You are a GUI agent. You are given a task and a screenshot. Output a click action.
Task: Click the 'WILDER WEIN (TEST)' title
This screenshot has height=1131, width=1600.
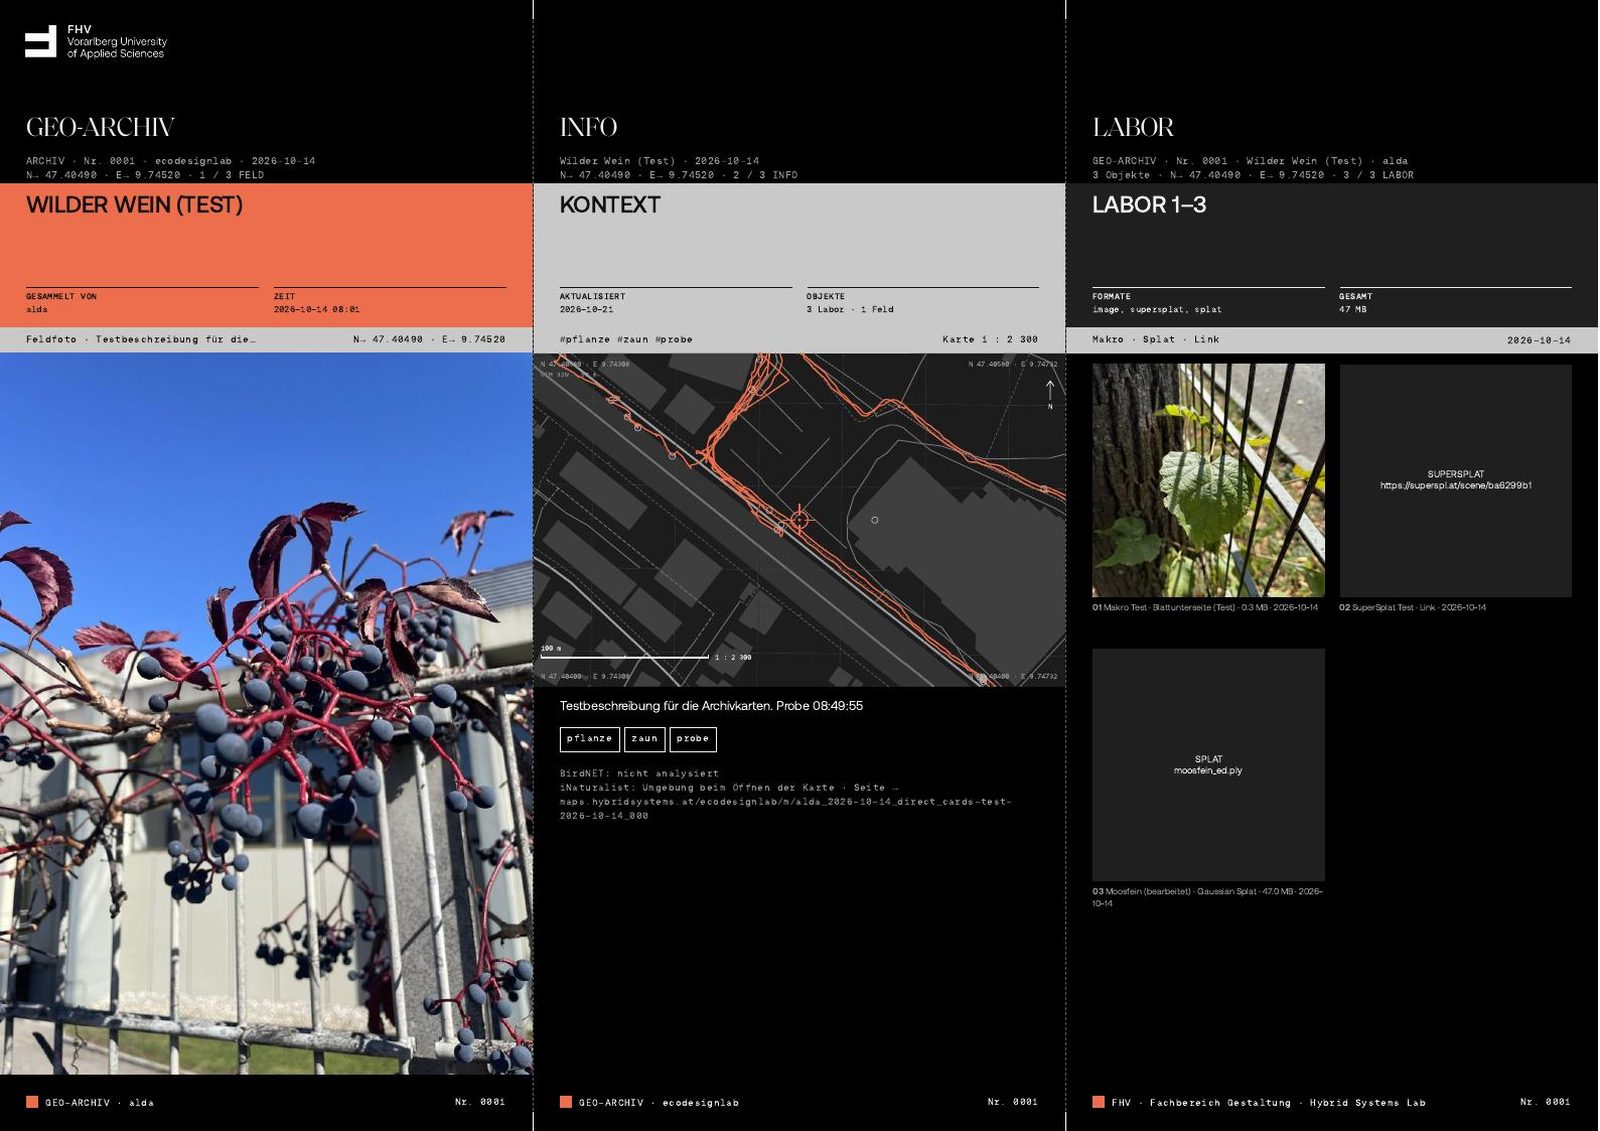pos(134,205)
